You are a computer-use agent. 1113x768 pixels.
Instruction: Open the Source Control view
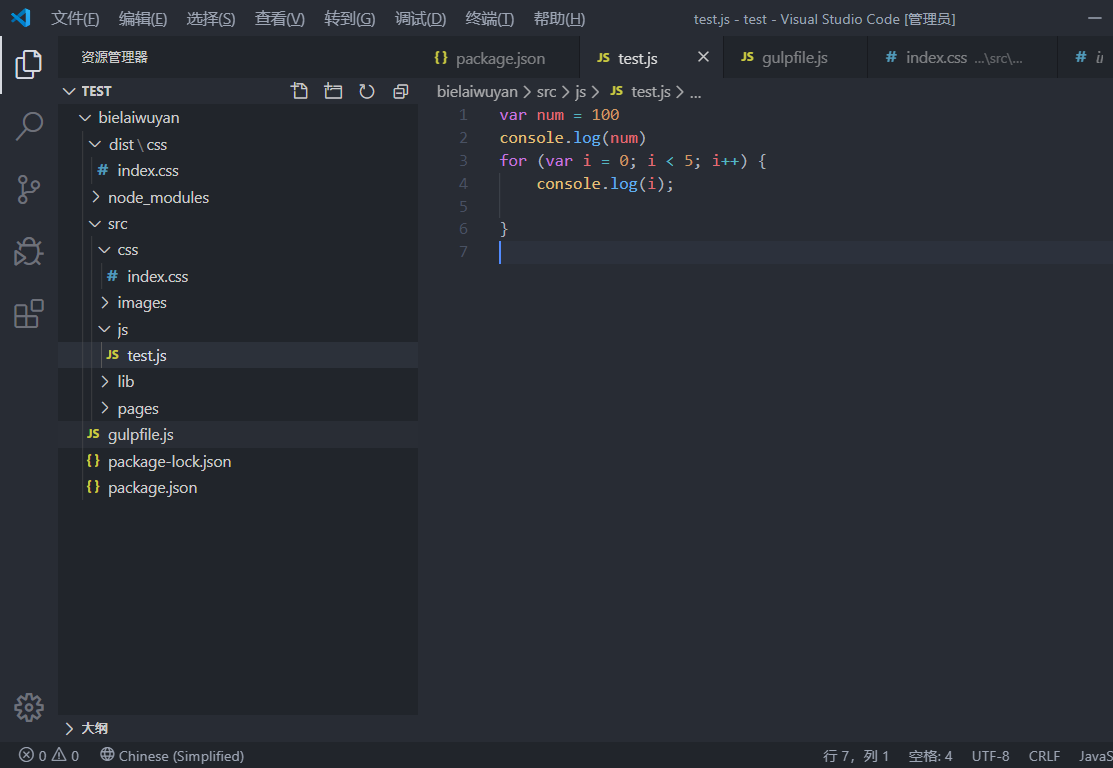[x=28, y=190]
